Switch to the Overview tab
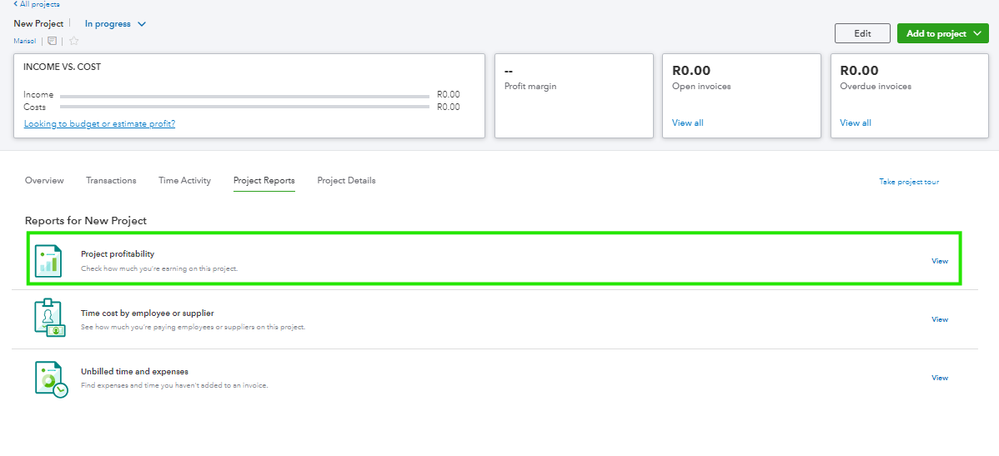999x456 pixels. 44,180
